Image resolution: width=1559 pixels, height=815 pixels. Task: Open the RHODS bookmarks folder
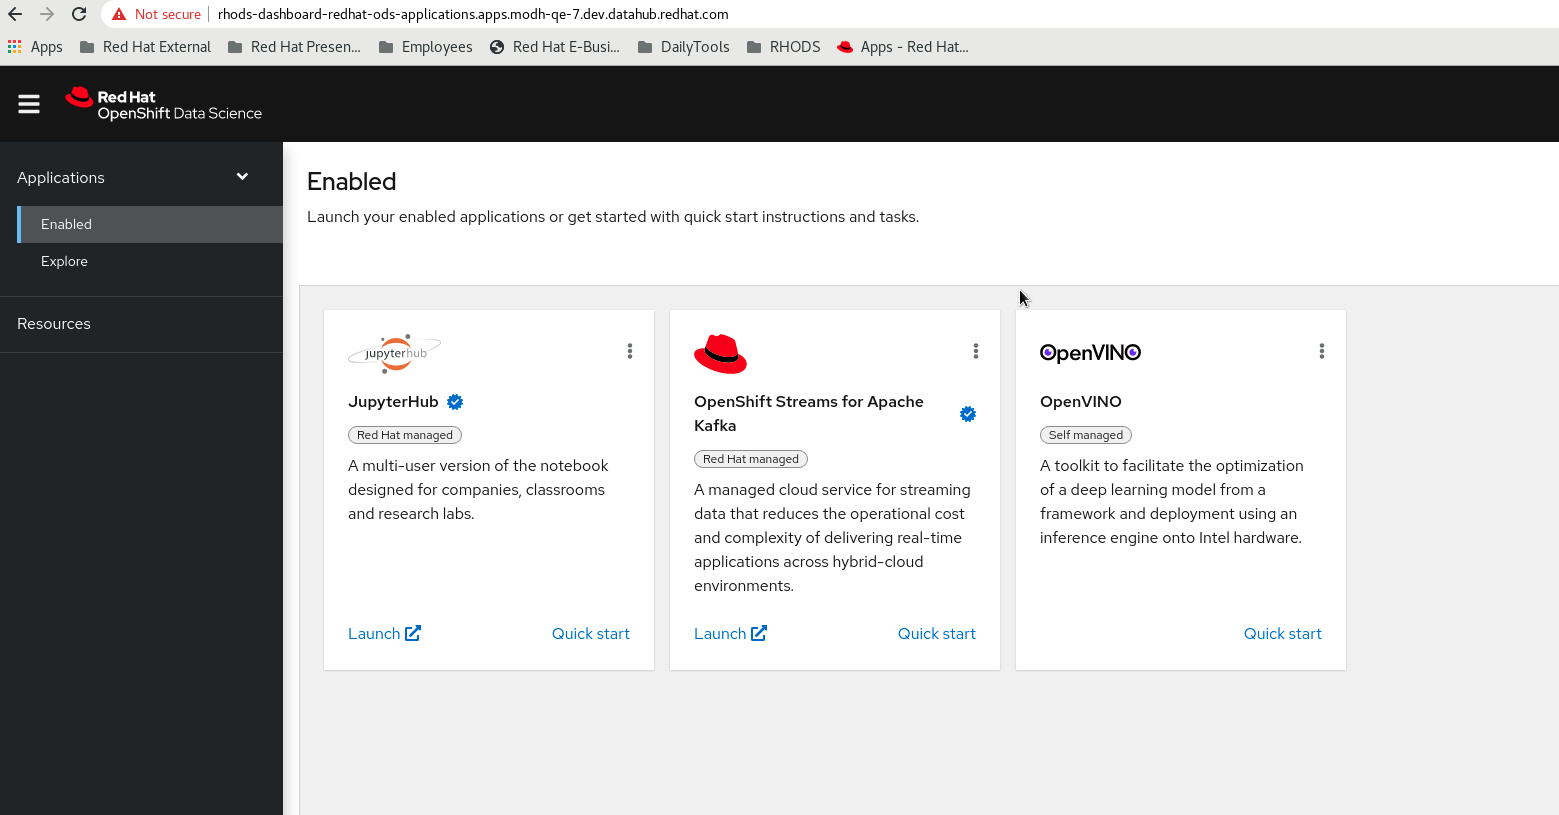784,47
